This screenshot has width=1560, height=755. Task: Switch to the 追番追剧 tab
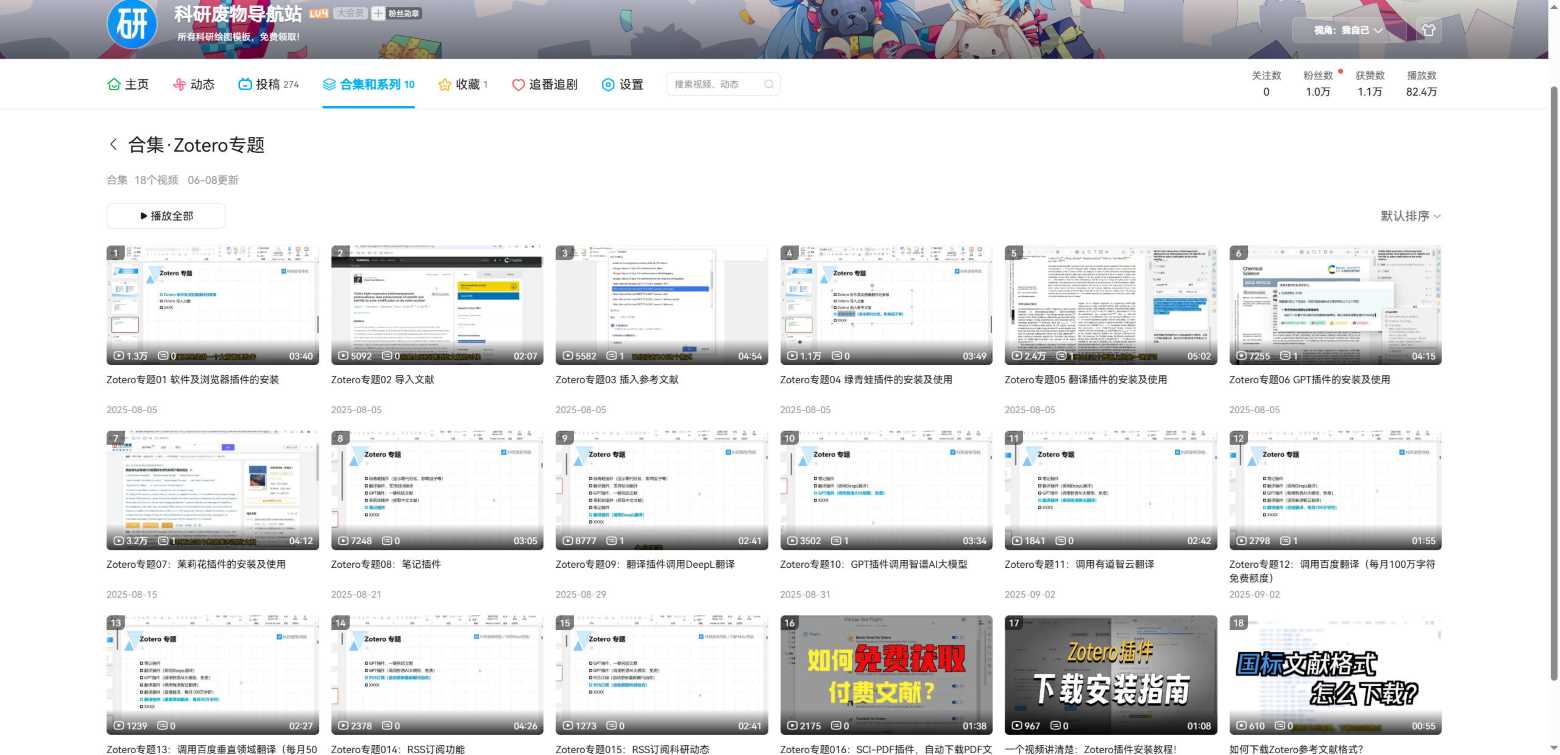[x=545, y=85]
